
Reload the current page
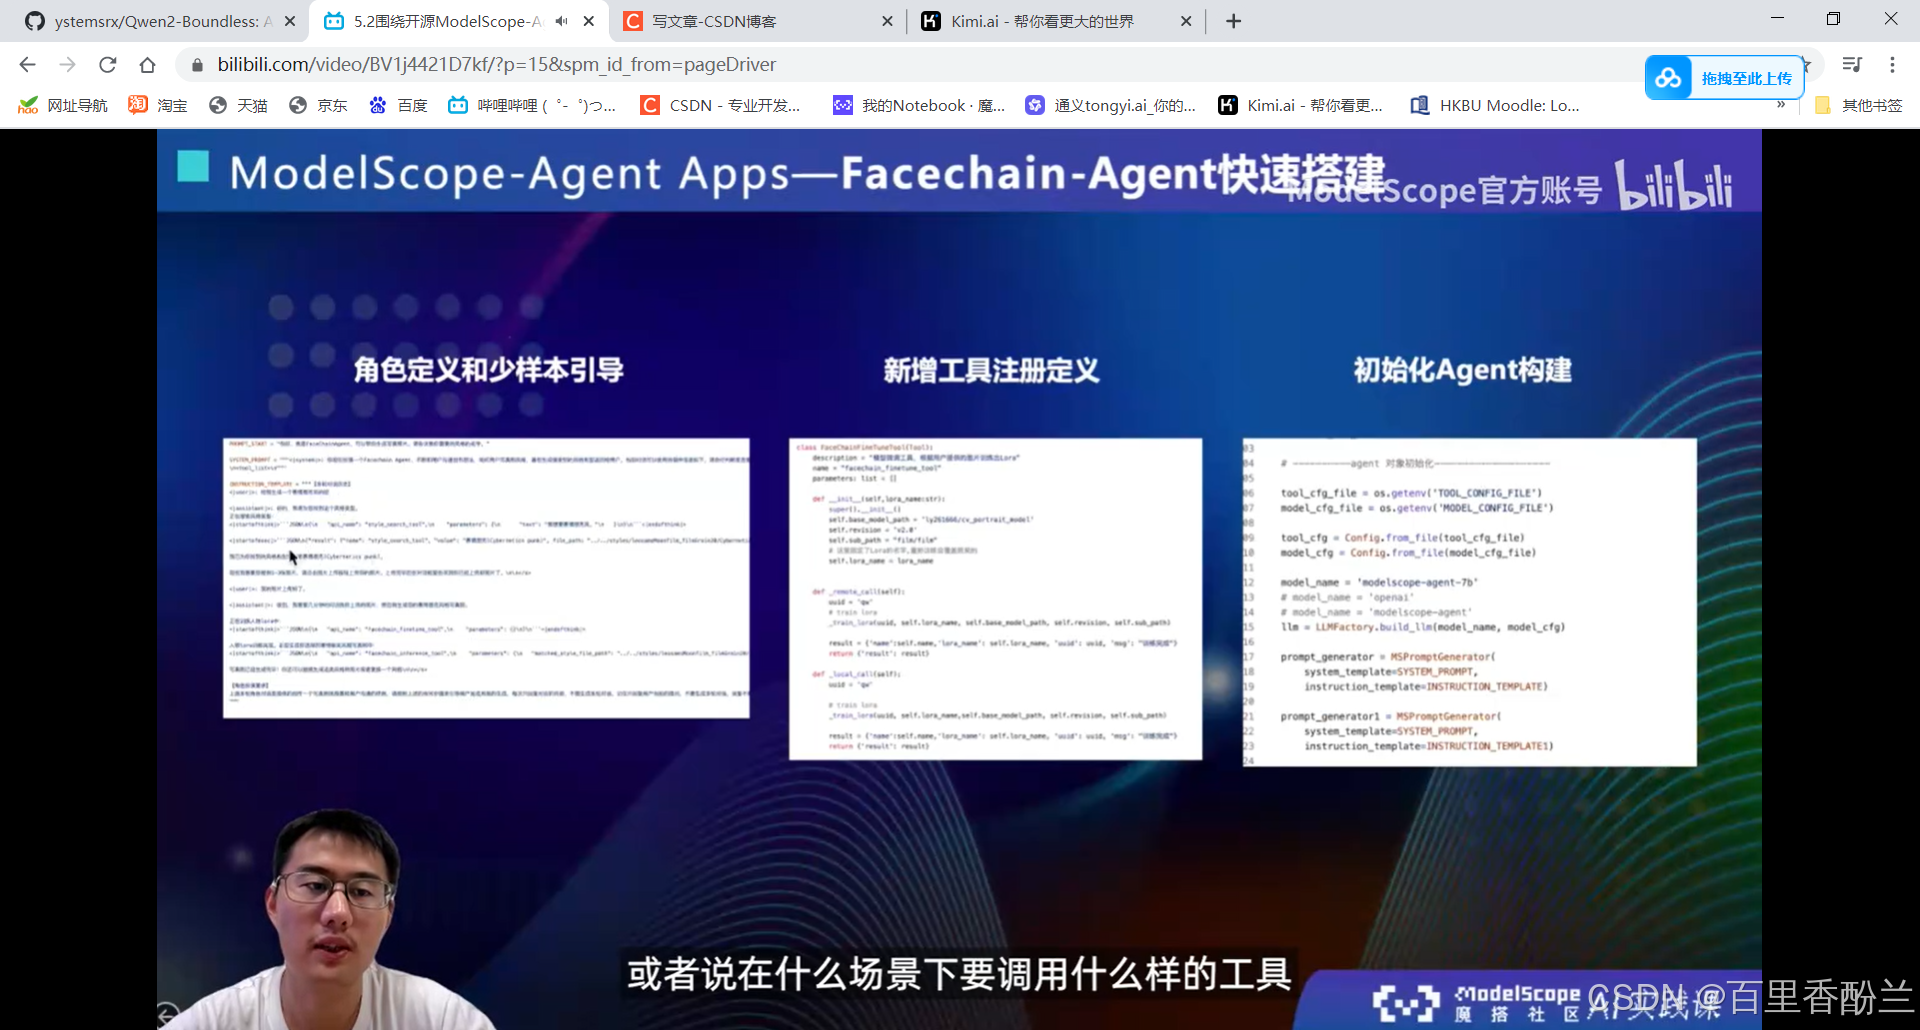click(108, 65)
